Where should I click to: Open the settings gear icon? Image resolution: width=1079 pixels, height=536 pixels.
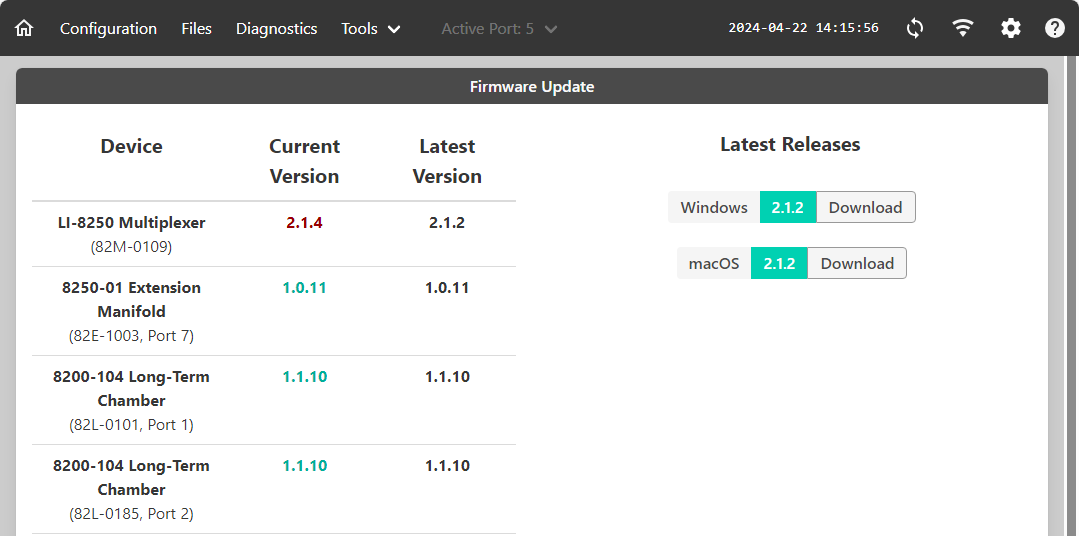coord(1011,28)
